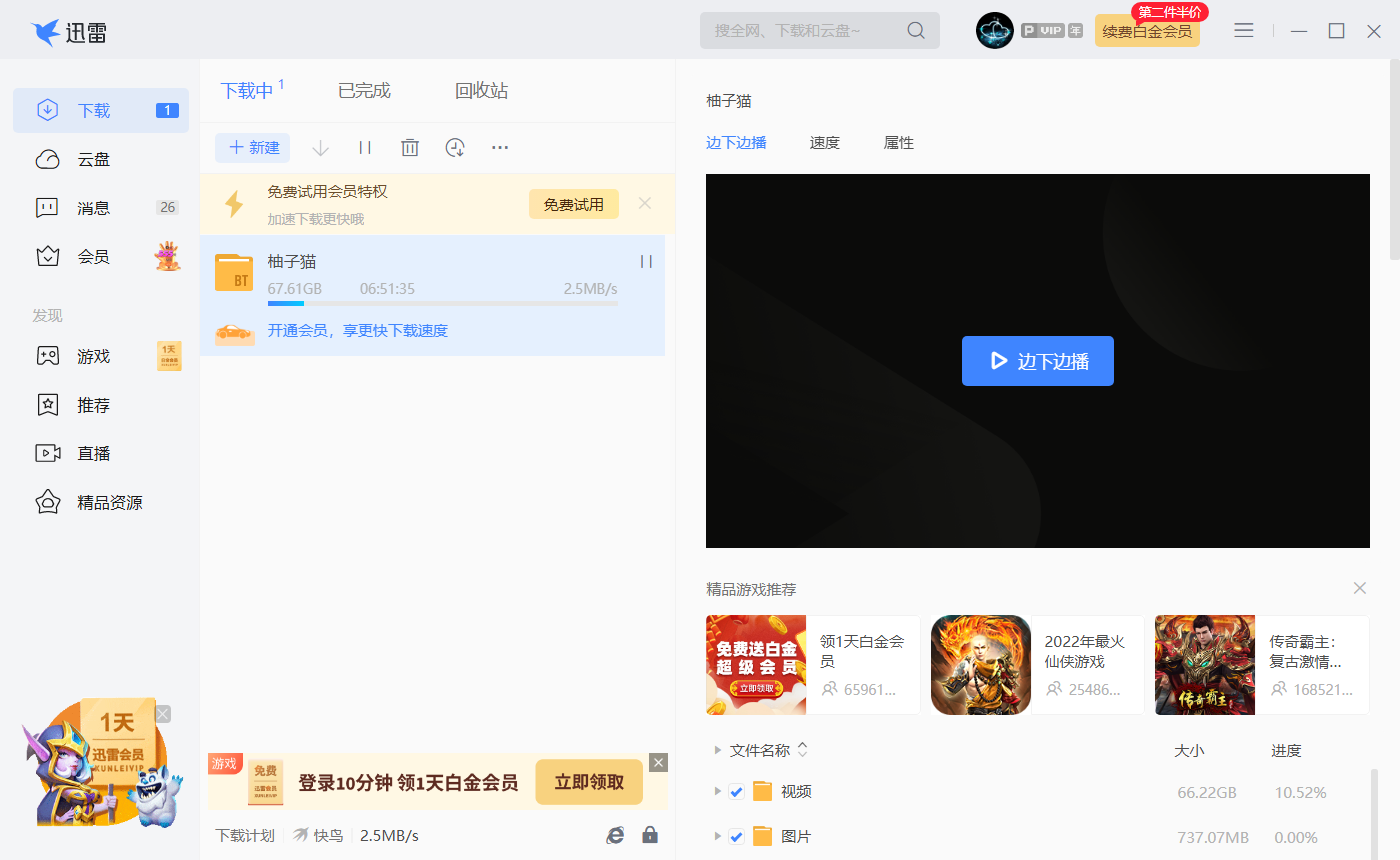Pause all tasks from the toolbar
This screenshot has height=860, width=1400.
365,148
